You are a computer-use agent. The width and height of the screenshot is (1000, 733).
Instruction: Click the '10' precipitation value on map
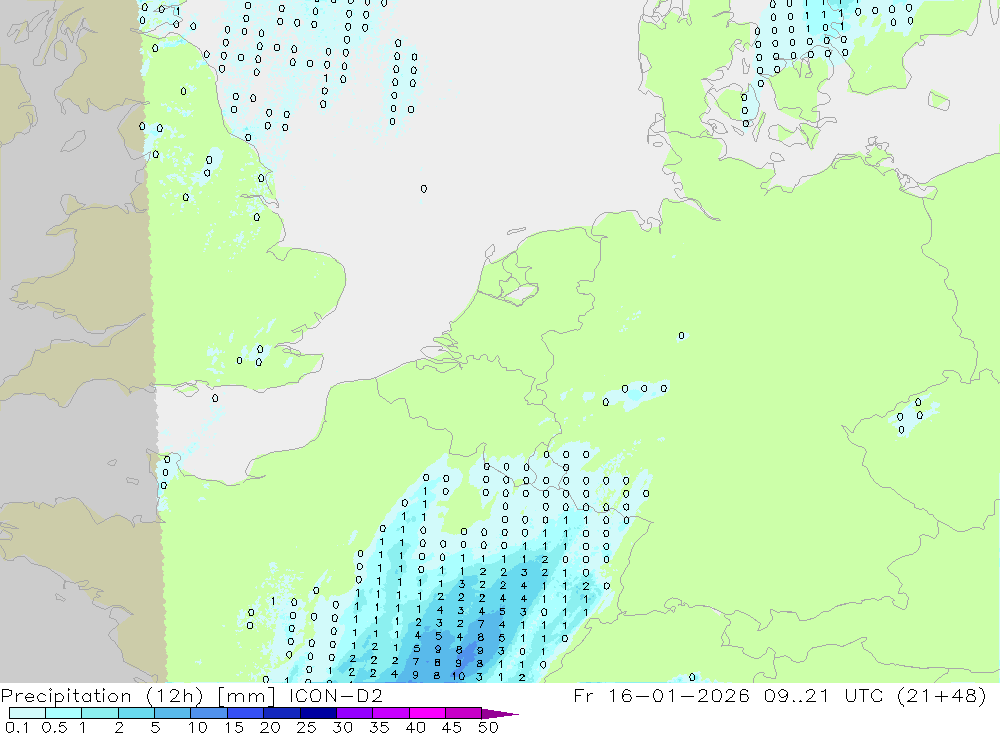click(x=459, y=676)
